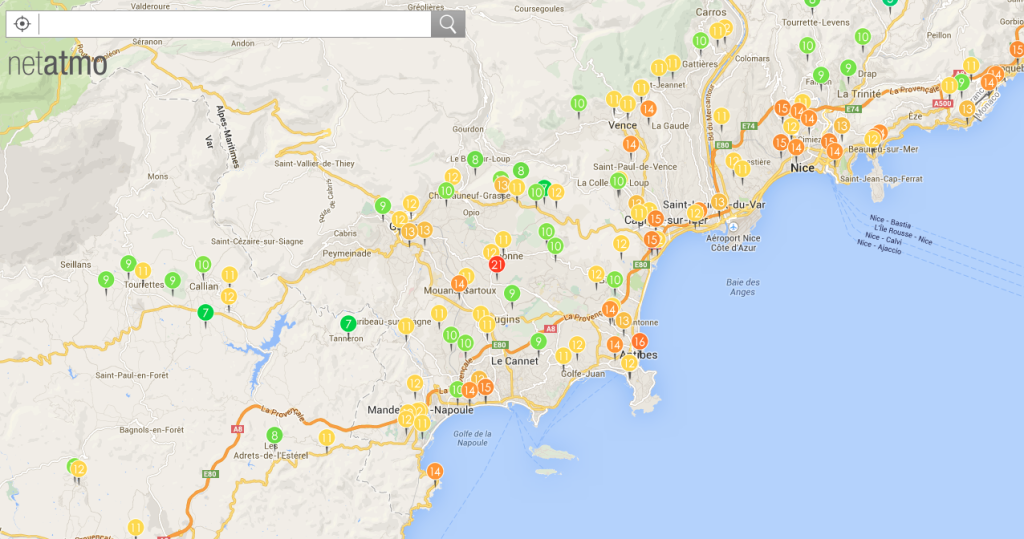The width and height of the screenshot is (1024, 539).
Task: Select green 9 marker above Le Cannet
Action: point(539,342)
